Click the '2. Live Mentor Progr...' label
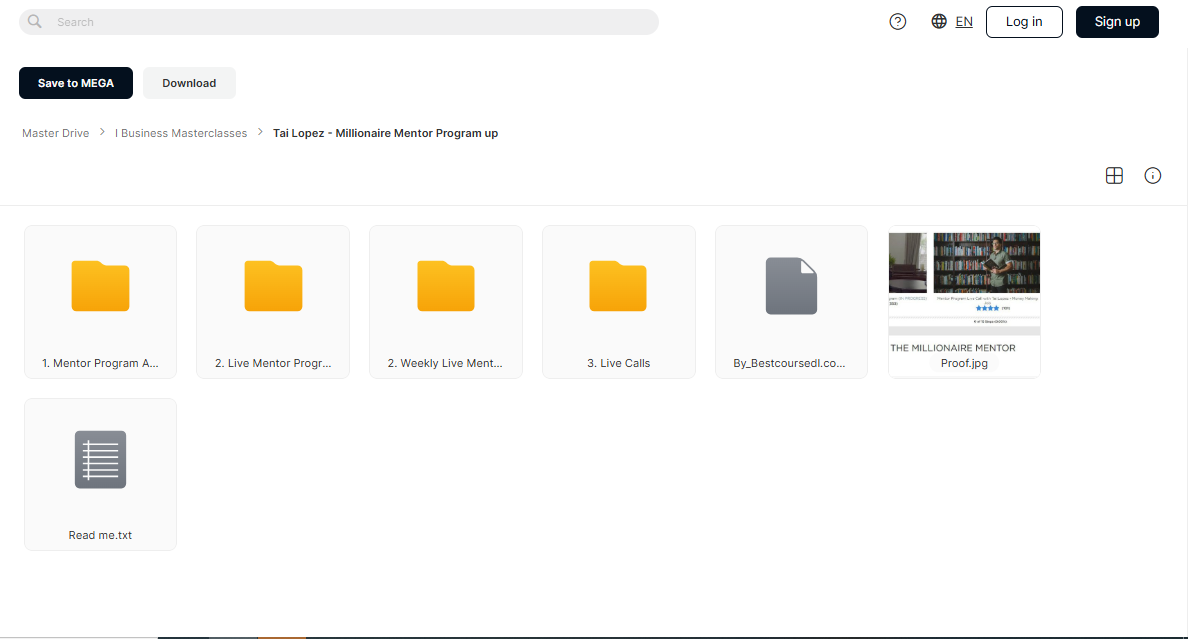 (x=273, y=363)
